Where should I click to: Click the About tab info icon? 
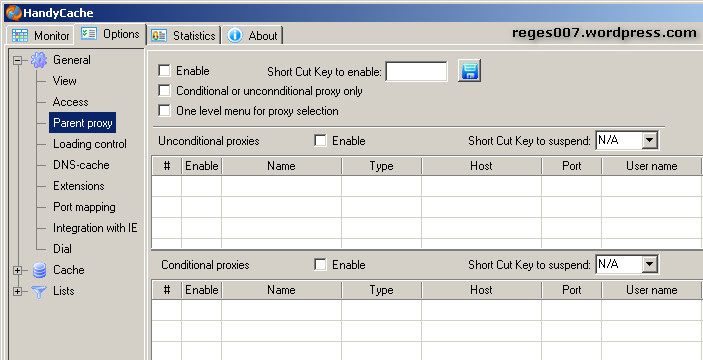click(235, 35)
